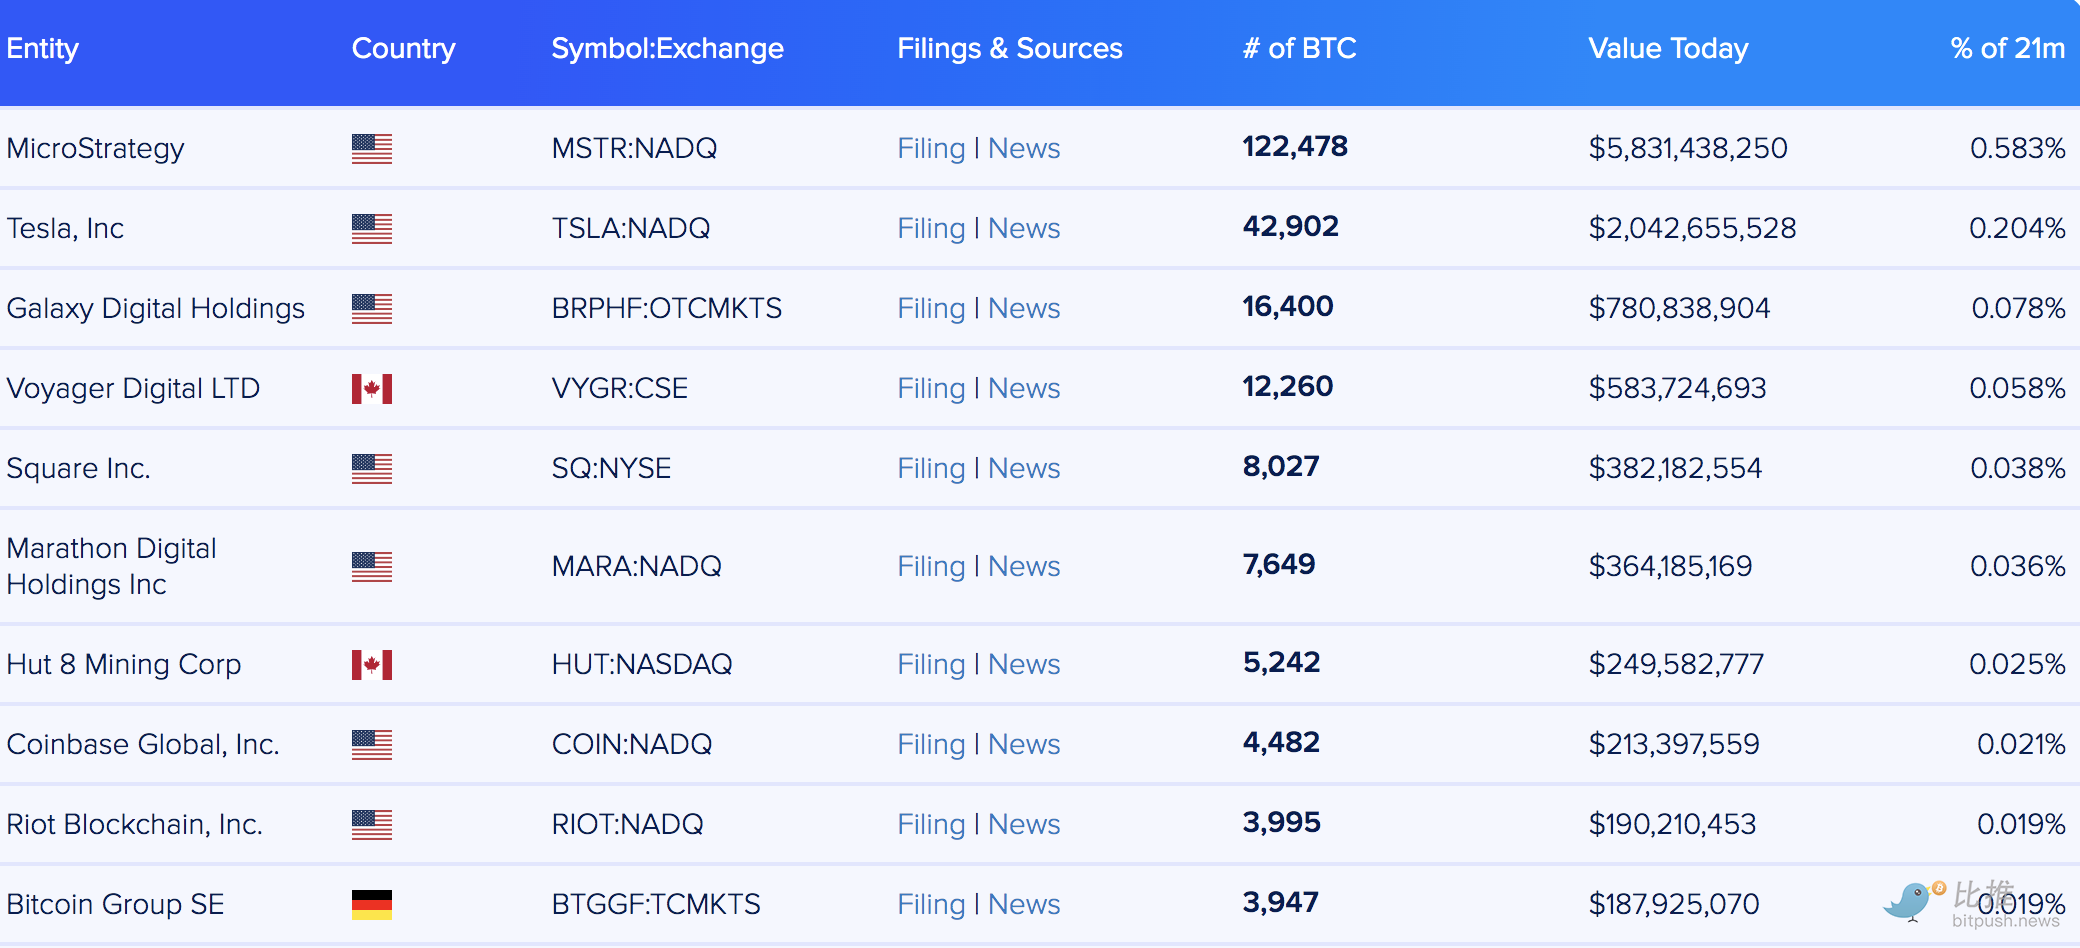Open the Filing link for Tesla, Inc

(931, 228)
